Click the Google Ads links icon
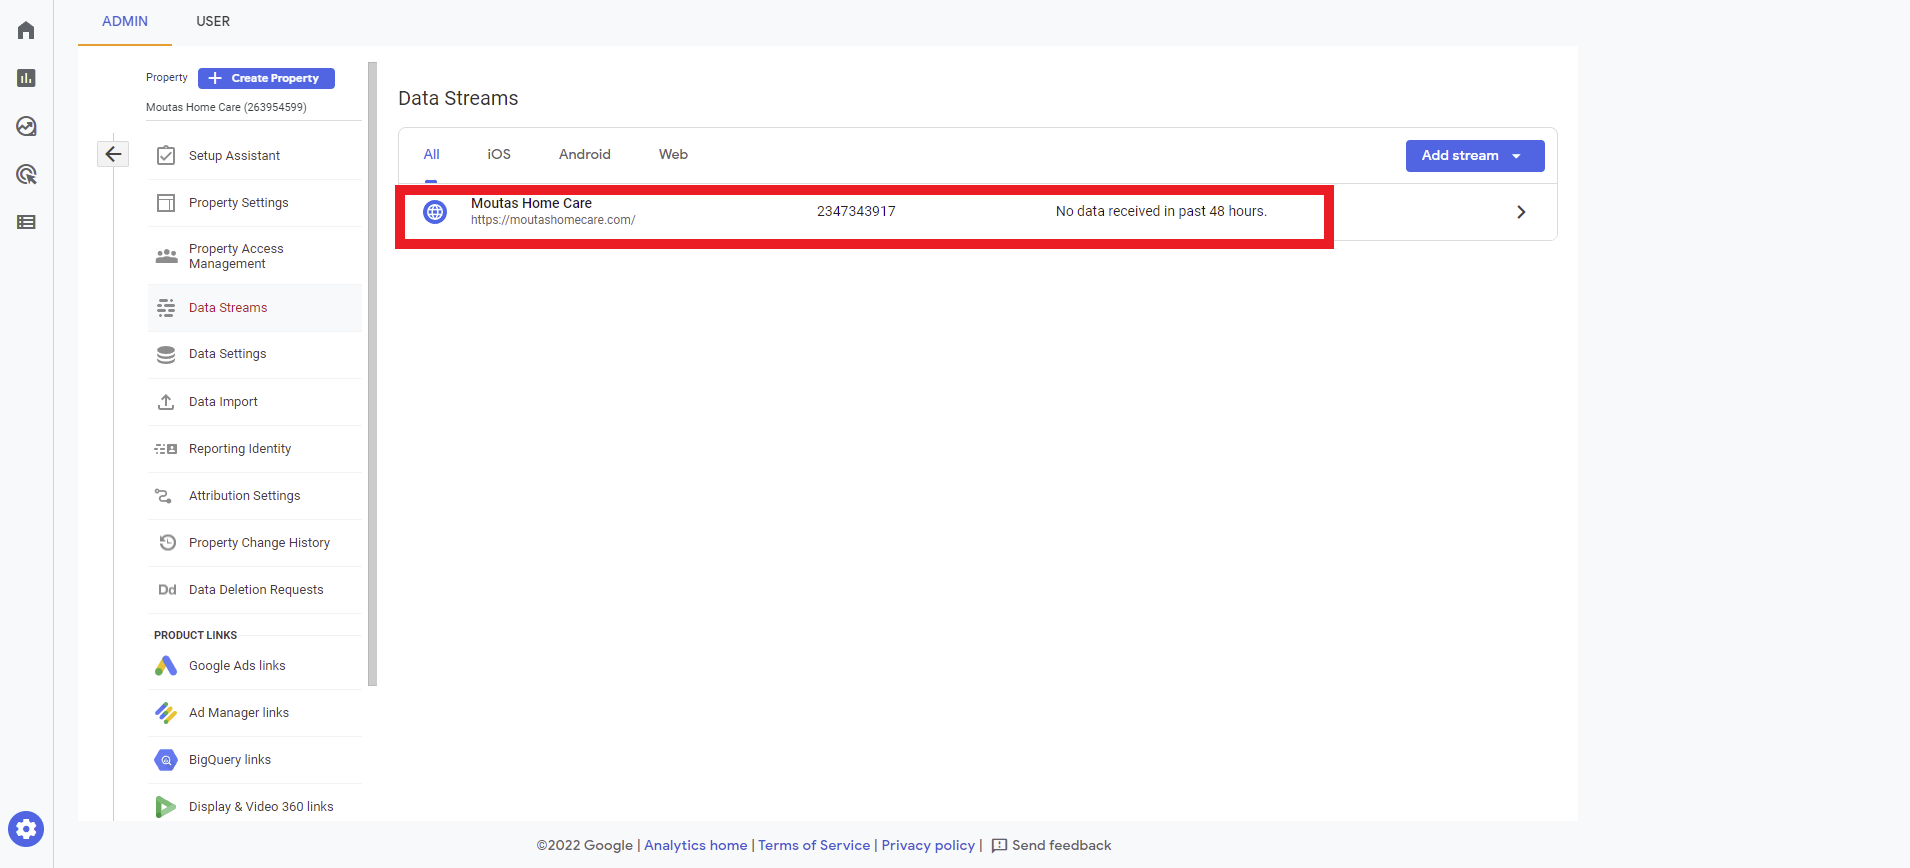 tap(166, 666)
